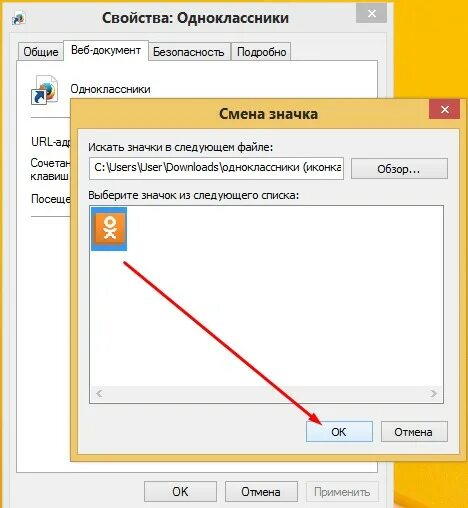Select the orange Odnoklassniki icon in list
468x508 pixels.
[x=109, y=228]
